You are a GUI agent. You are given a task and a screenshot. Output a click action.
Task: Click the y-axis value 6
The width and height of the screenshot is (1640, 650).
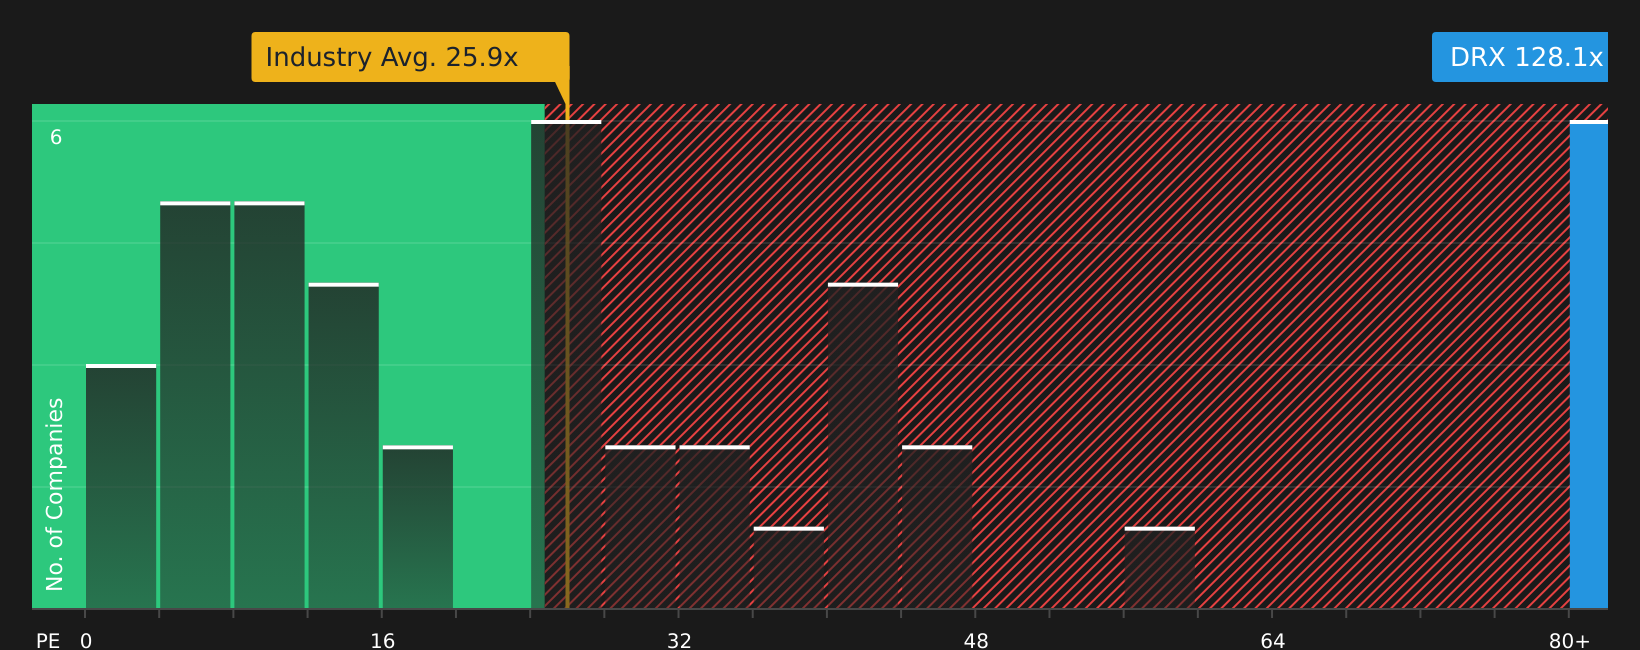coord(56,138)
